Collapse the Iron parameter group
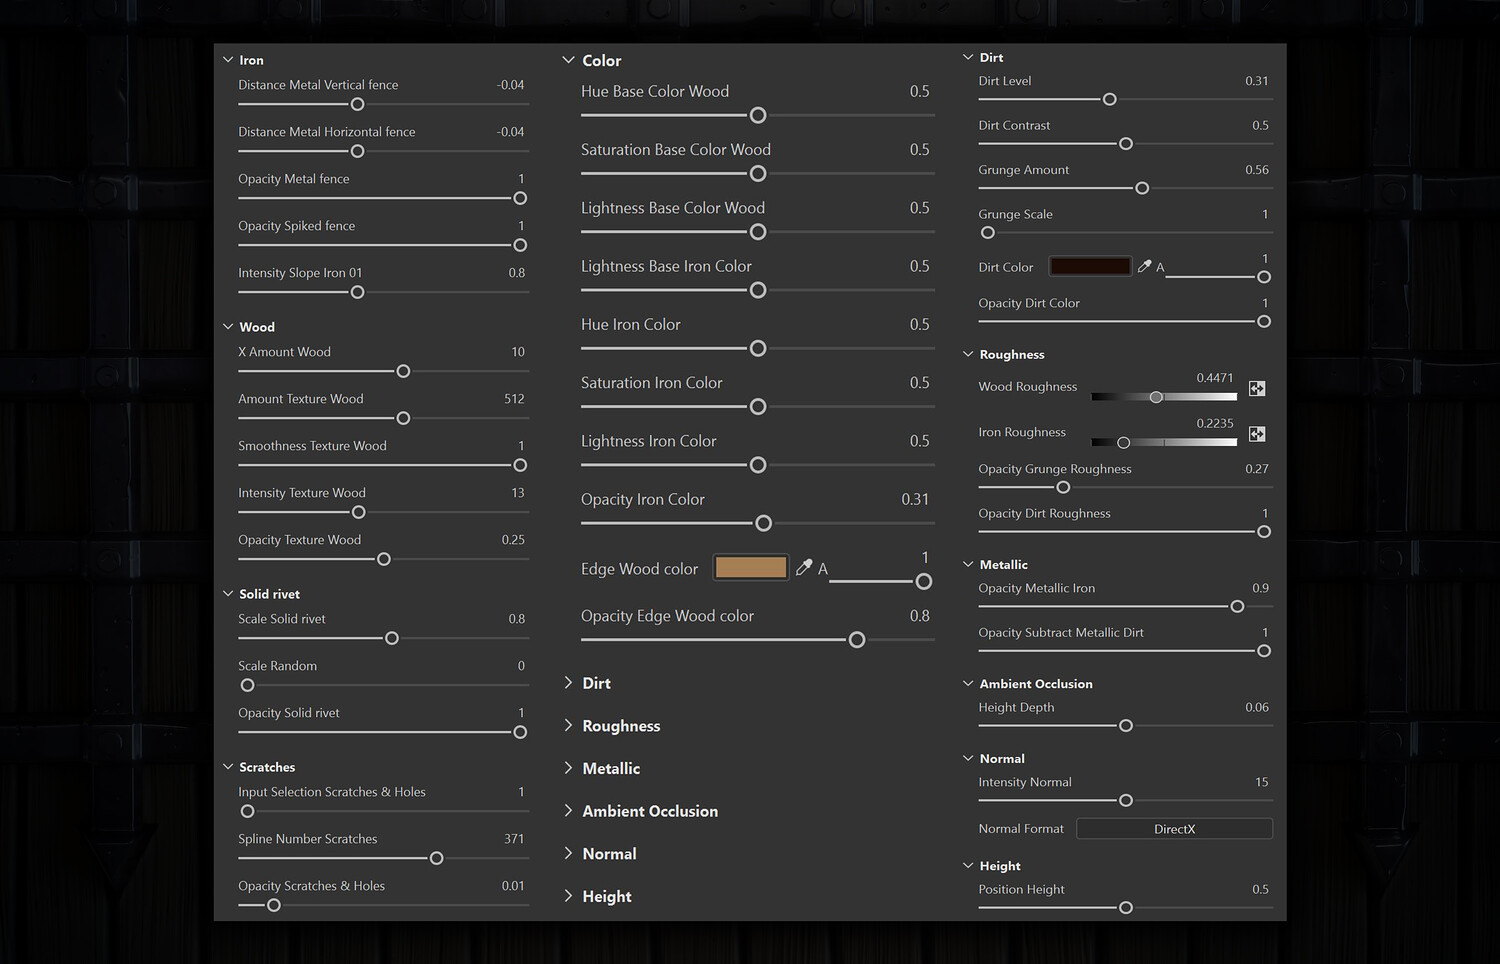This screenshot has width=1500, height=964. (x=228, y=60)
